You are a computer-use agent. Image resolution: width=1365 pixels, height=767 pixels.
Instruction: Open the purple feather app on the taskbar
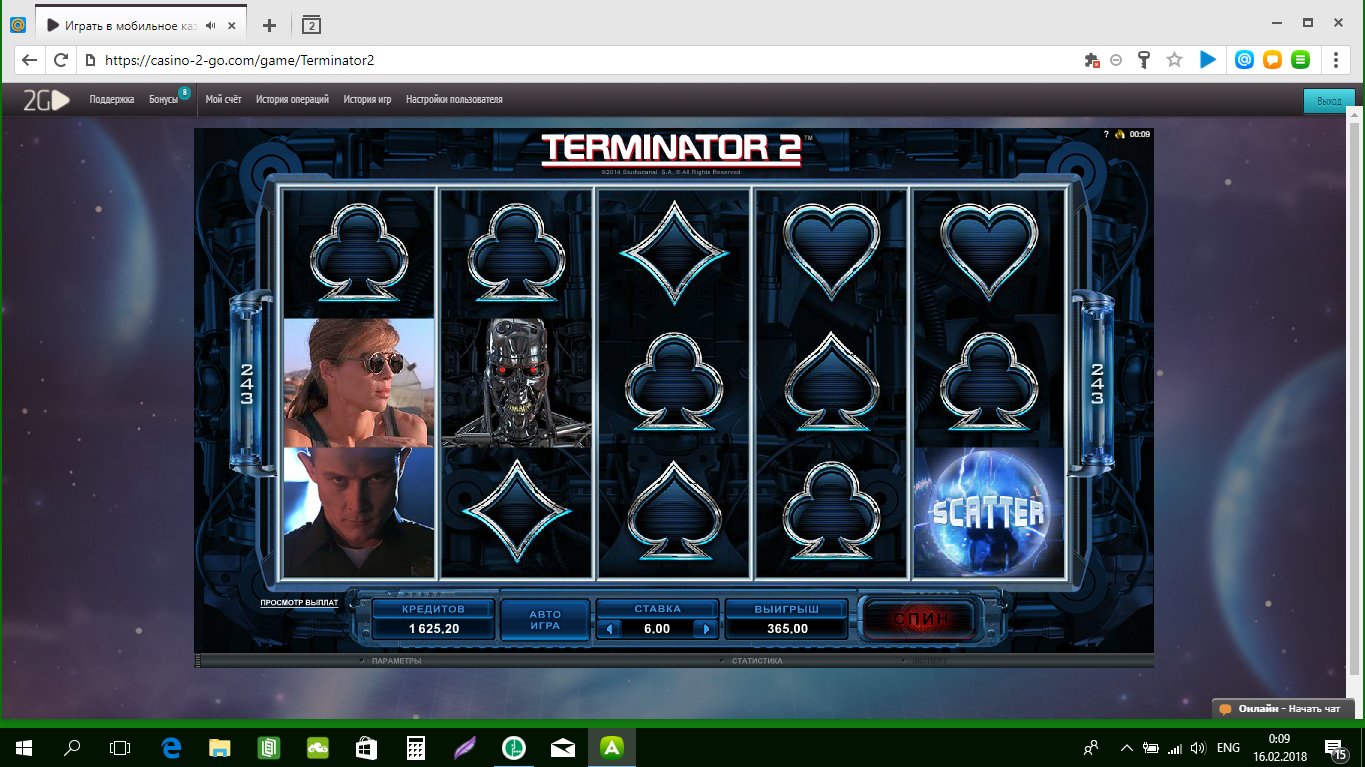(x=464, y=747)
